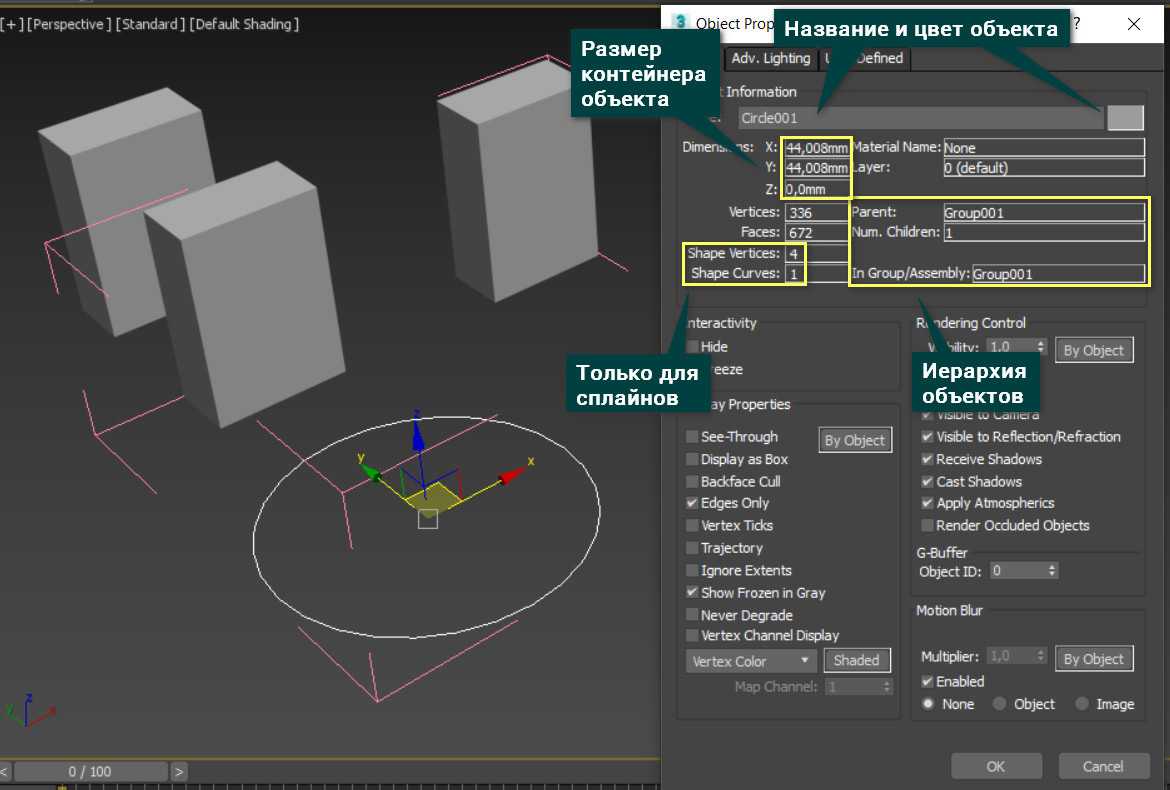
Task: Select the Image motion blur radio button
Action: pos(1082,704)
